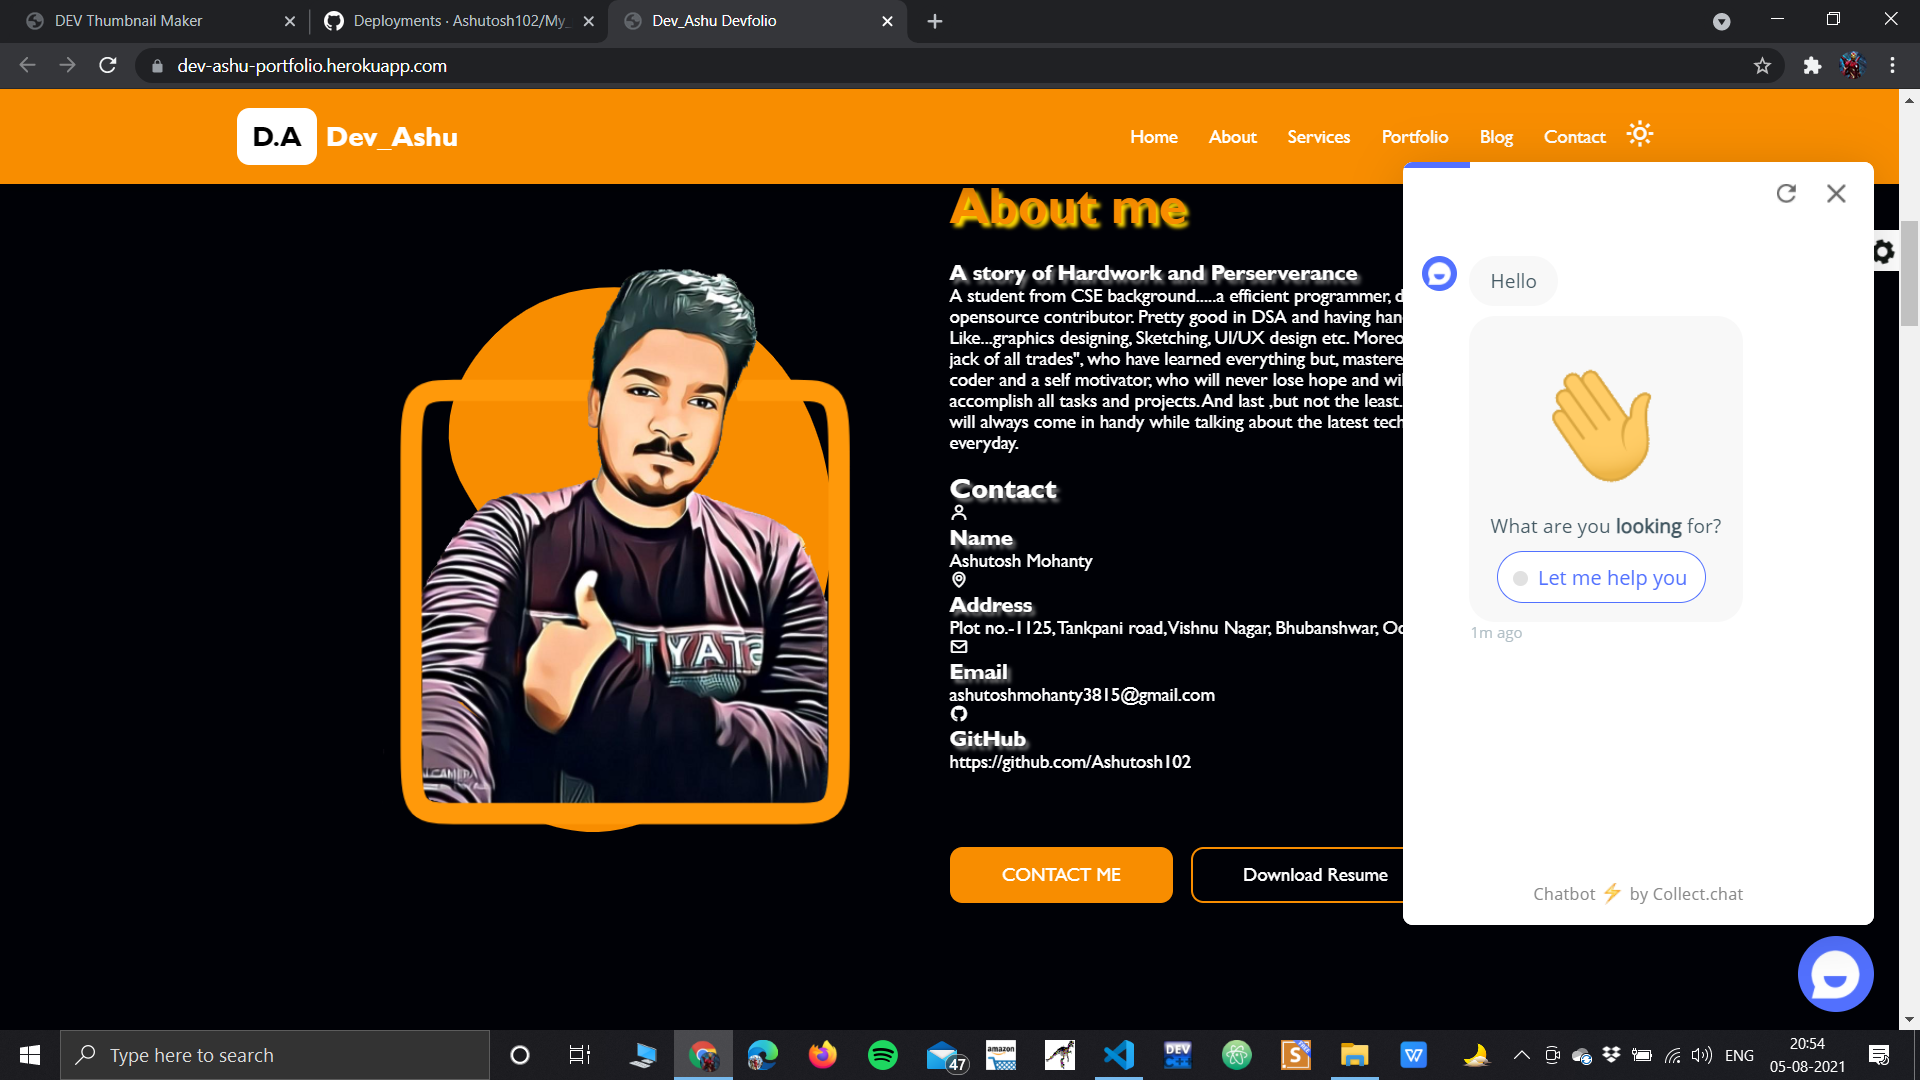Click the envelope icon above Email
Screen dimensions: 1920x1080
pos(959,647)
